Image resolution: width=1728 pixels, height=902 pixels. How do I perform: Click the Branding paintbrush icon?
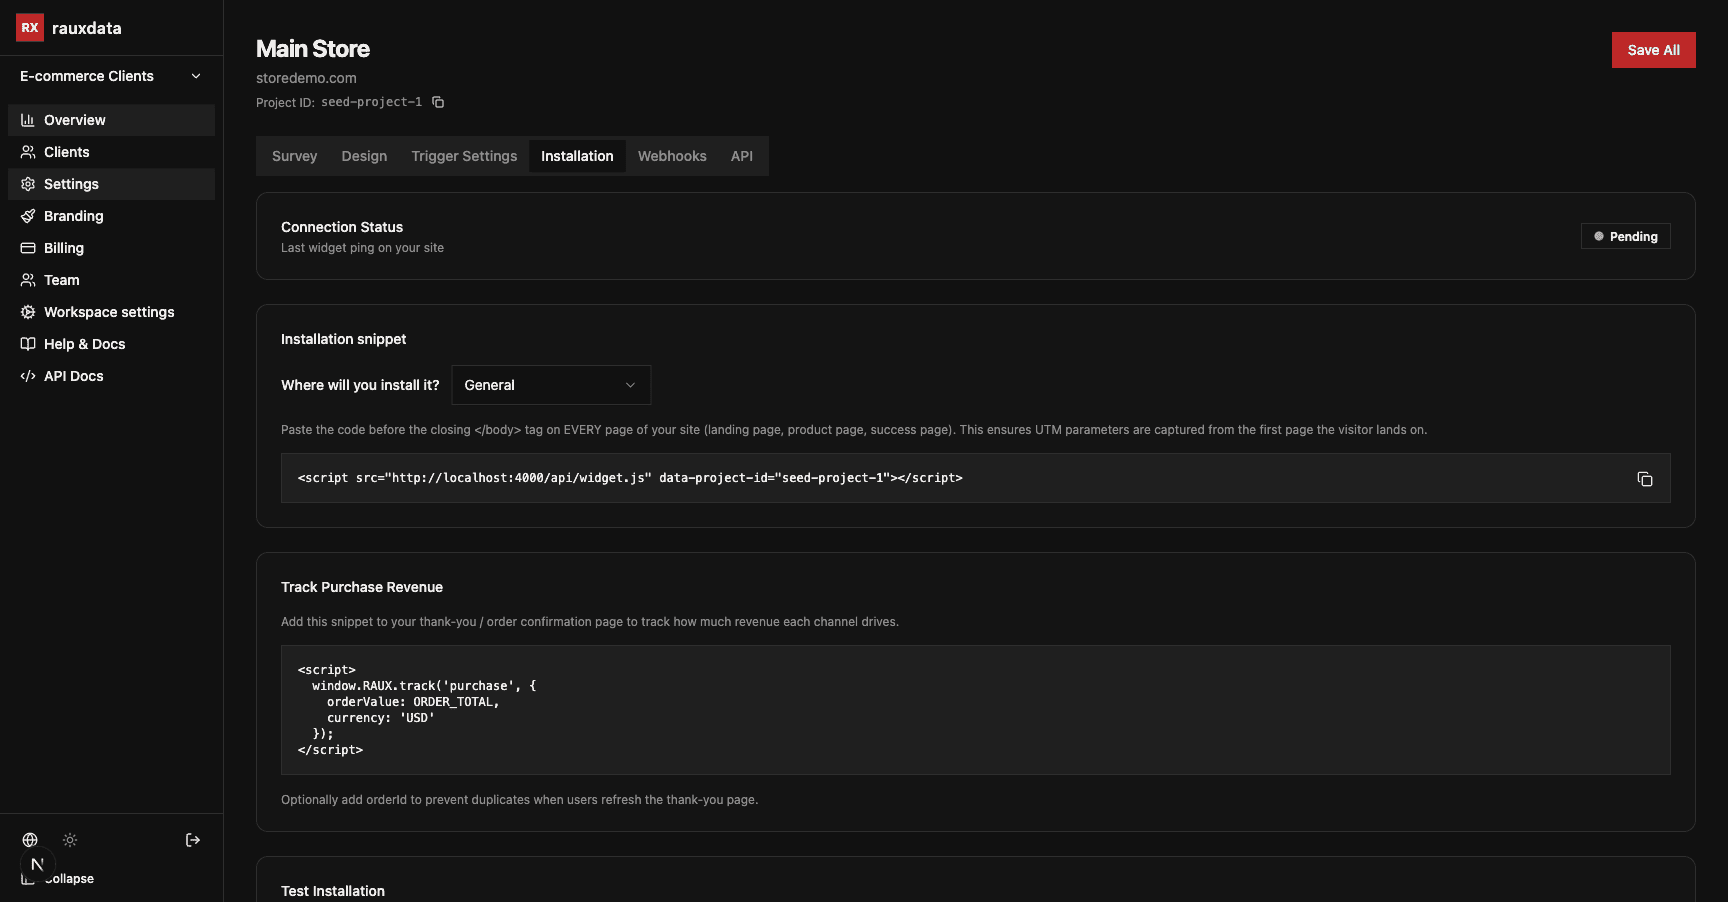pos(28,216)
